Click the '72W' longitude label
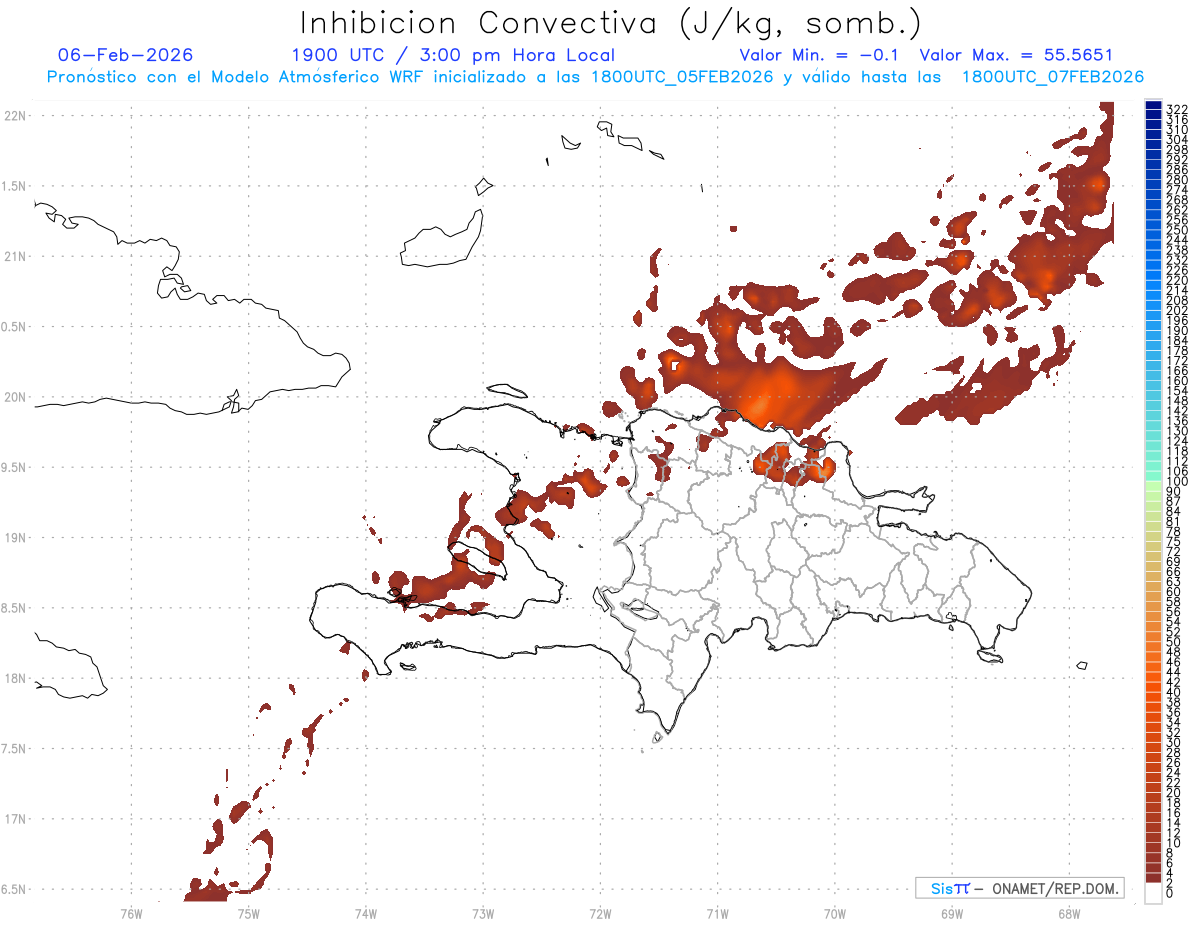Image resolution: width=1200 pixels, height=927 pixels. click(x=600, y=912)
